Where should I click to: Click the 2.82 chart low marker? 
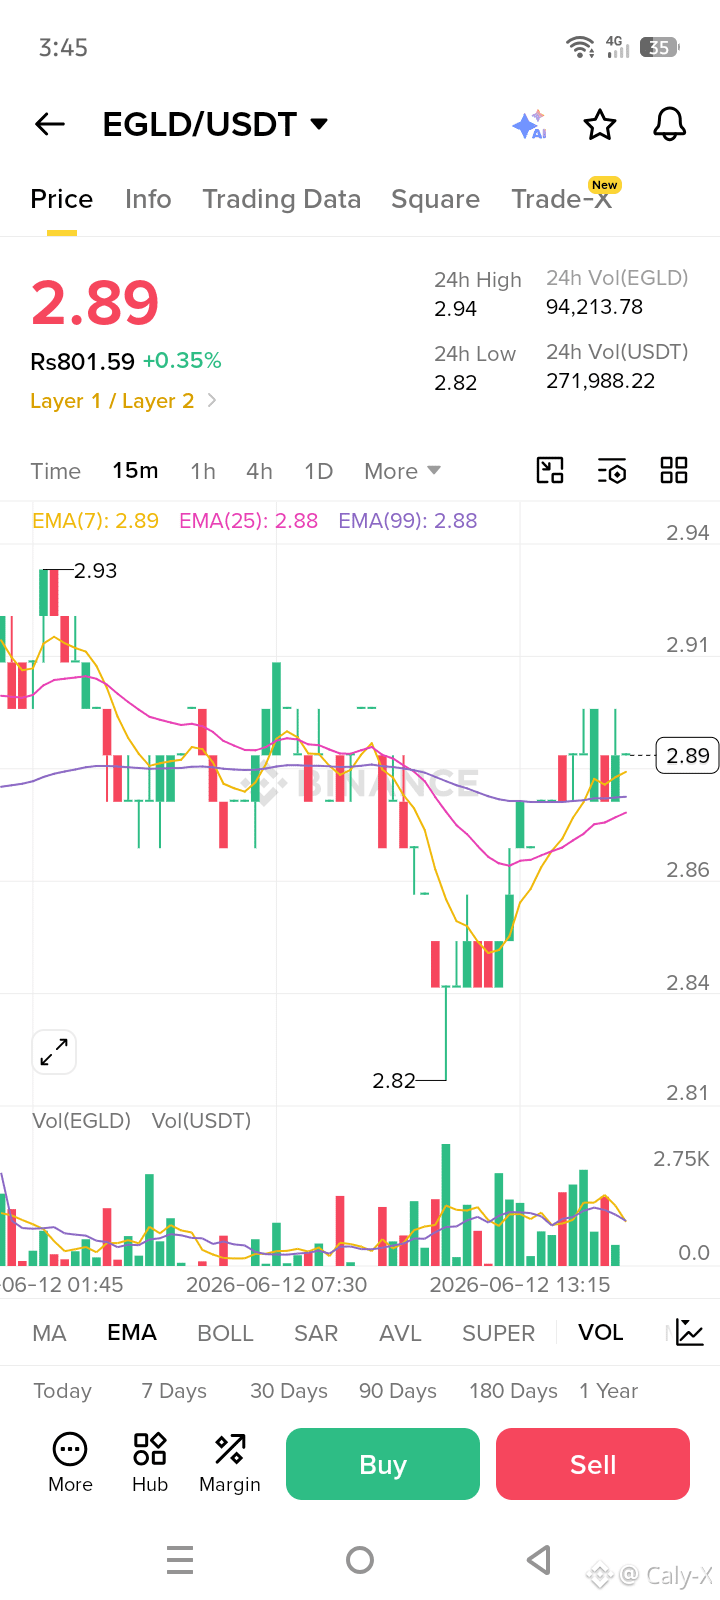click(x=394, y=1081)
